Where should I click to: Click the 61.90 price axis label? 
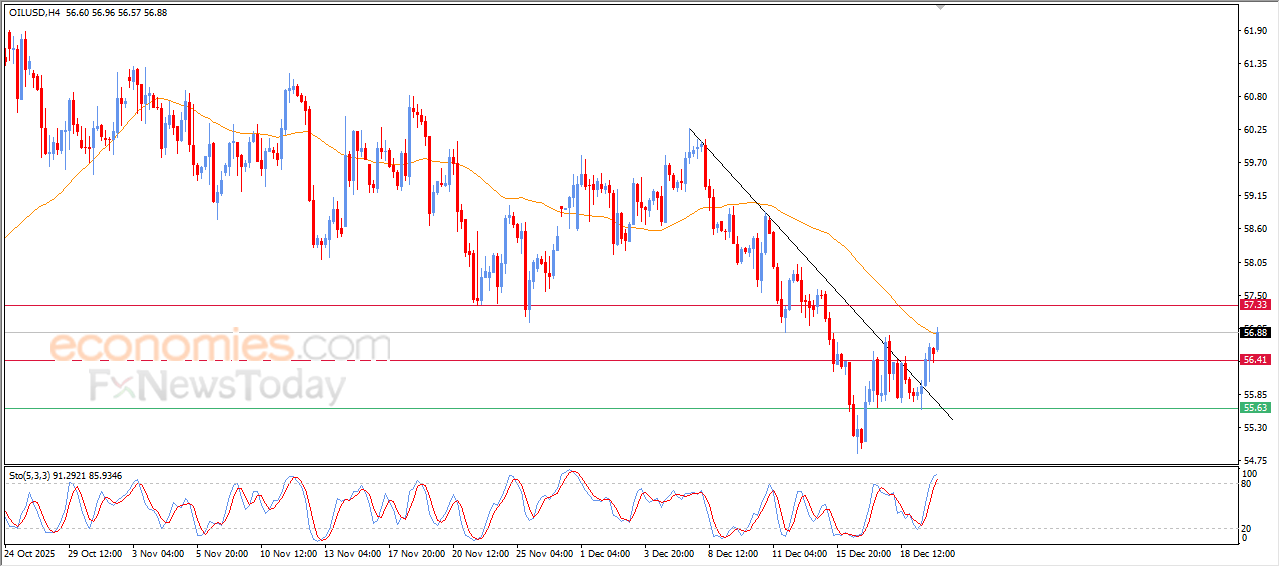(1255, 31)
